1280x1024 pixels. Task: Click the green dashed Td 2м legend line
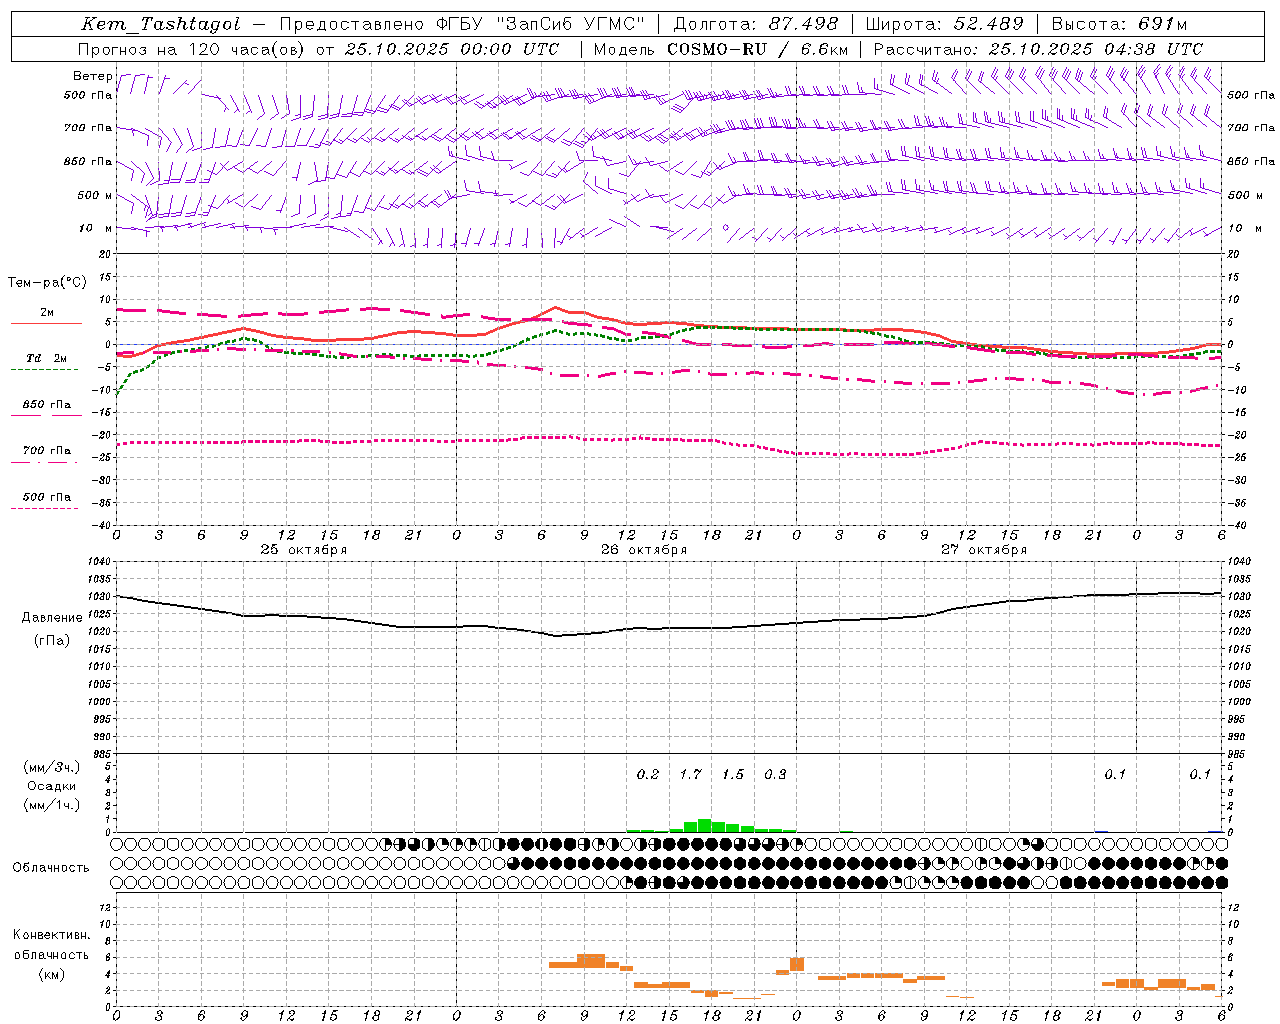pyautogui.click(x=44, y=369)
